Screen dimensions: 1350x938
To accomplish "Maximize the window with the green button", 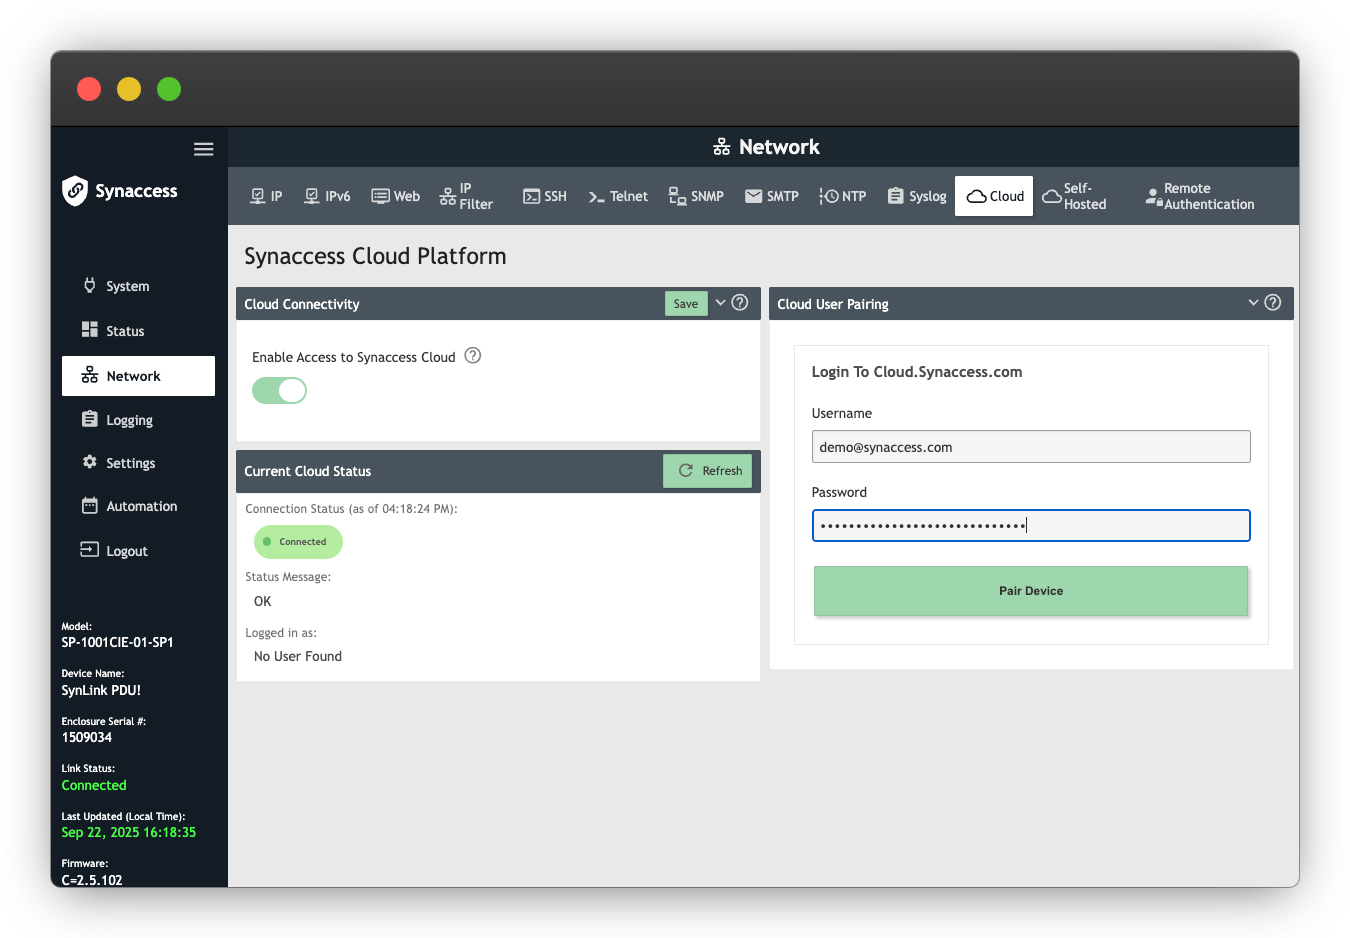I will click(169, 89).
